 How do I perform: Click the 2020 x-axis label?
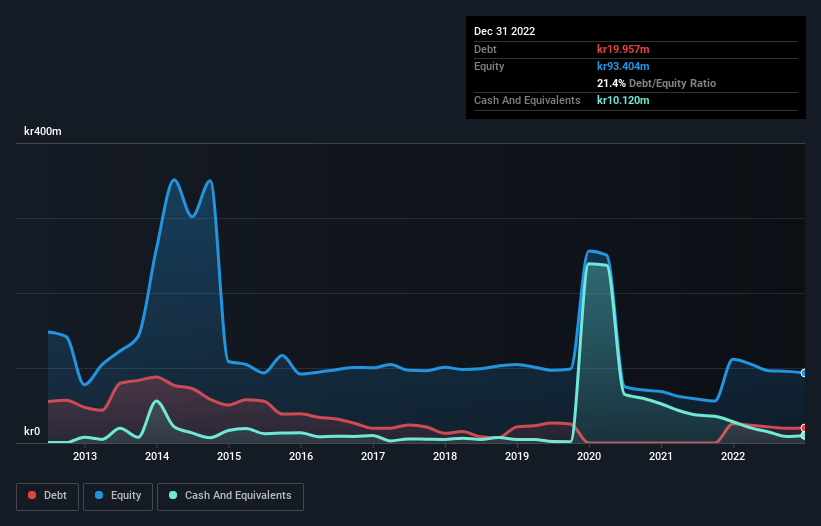[x=589, y=456]
